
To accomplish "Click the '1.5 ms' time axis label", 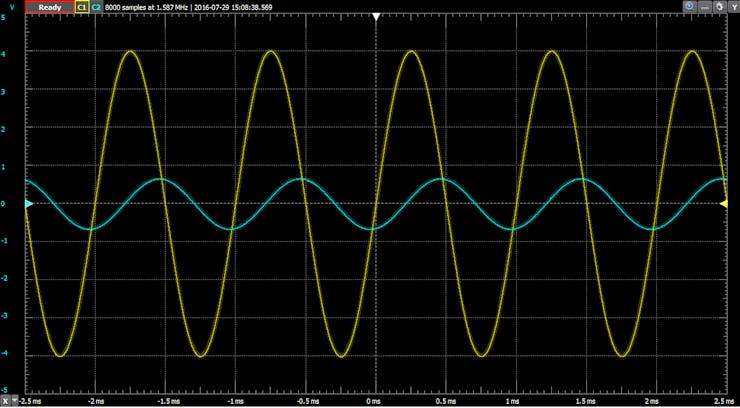I will click(x=586, y=401).
